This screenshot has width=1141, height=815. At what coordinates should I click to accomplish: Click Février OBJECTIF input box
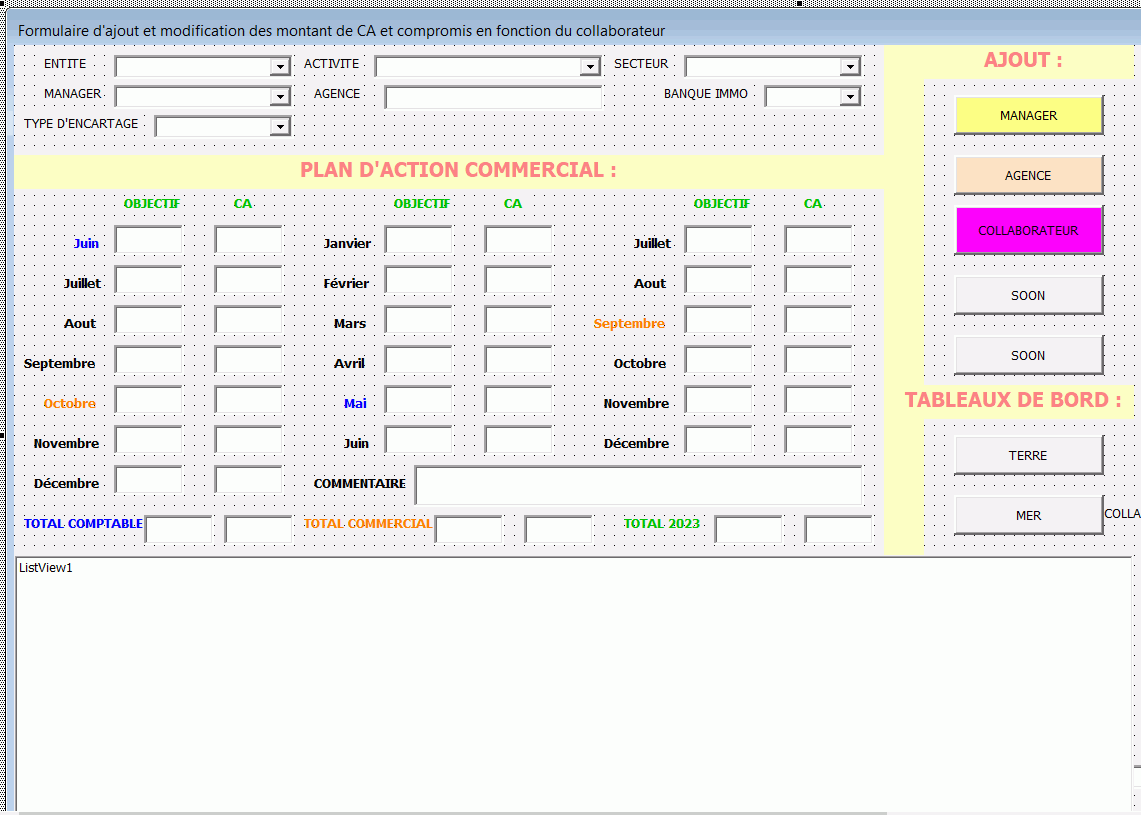click(418, 280)
